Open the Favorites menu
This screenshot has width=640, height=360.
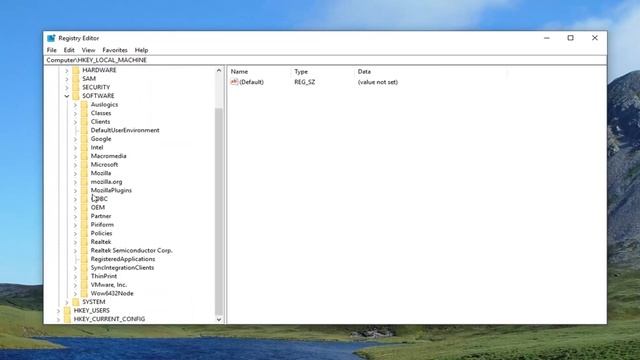115,50
